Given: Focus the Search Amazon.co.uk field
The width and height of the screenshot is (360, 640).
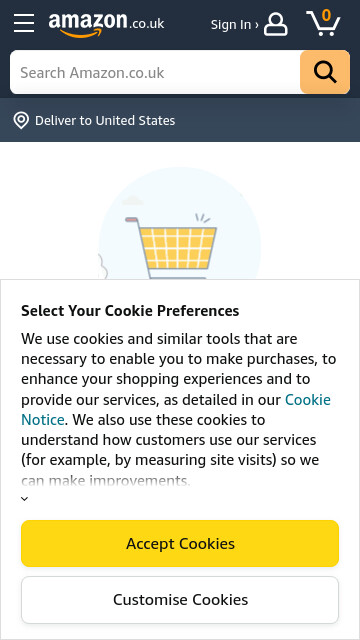Looking at the screenshot, I should click(x=155, y=72).
